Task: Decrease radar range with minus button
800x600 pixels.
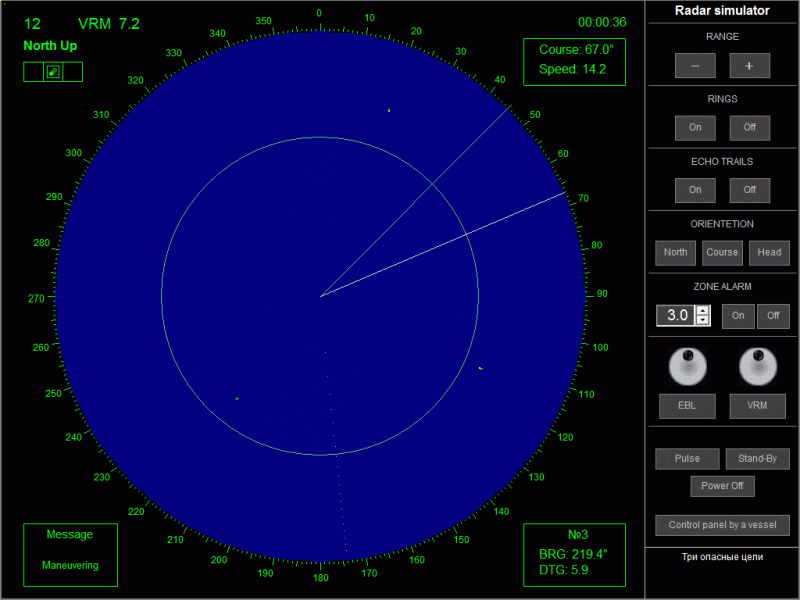Action: point(695,66)
